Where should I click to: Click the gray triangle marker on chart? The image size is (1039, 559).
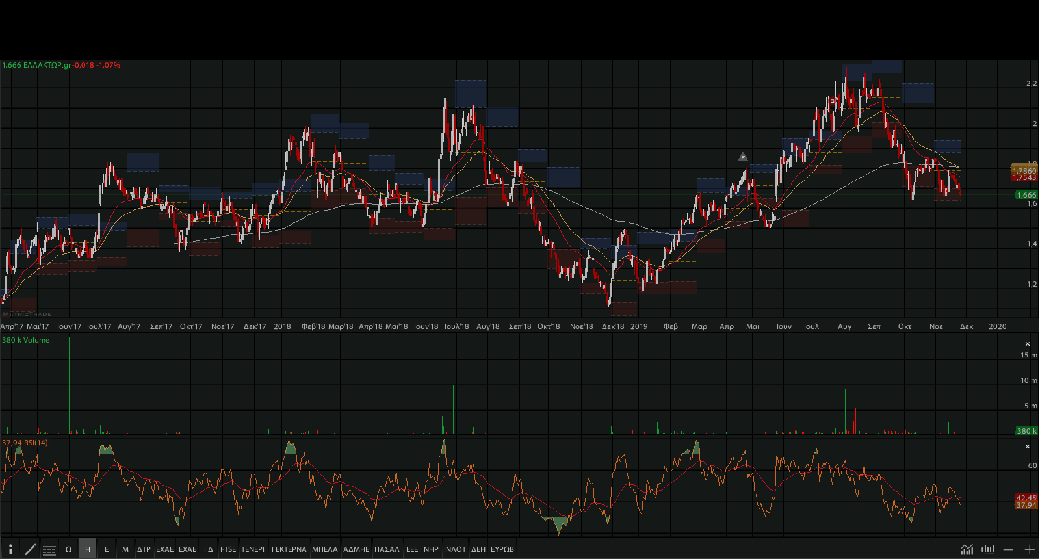[743, 157]
